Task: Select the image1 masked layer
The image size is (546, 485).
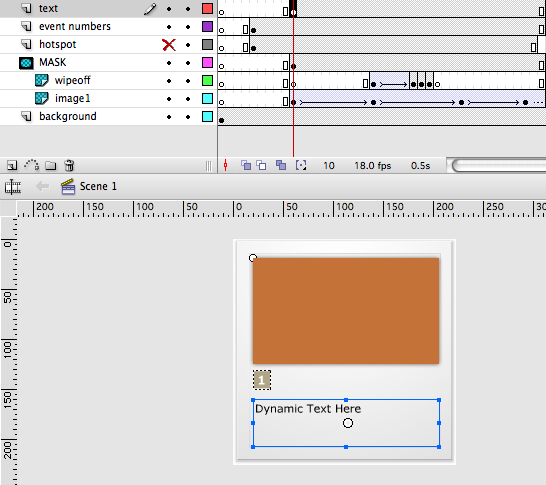Action: (x=72, y=99)
